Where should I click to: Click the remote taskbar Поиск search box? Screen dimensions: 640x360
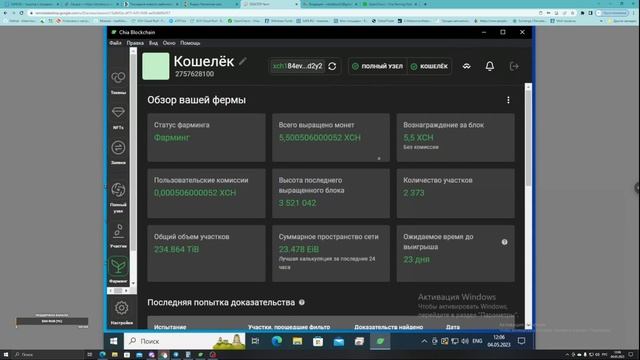pos(184,341)
